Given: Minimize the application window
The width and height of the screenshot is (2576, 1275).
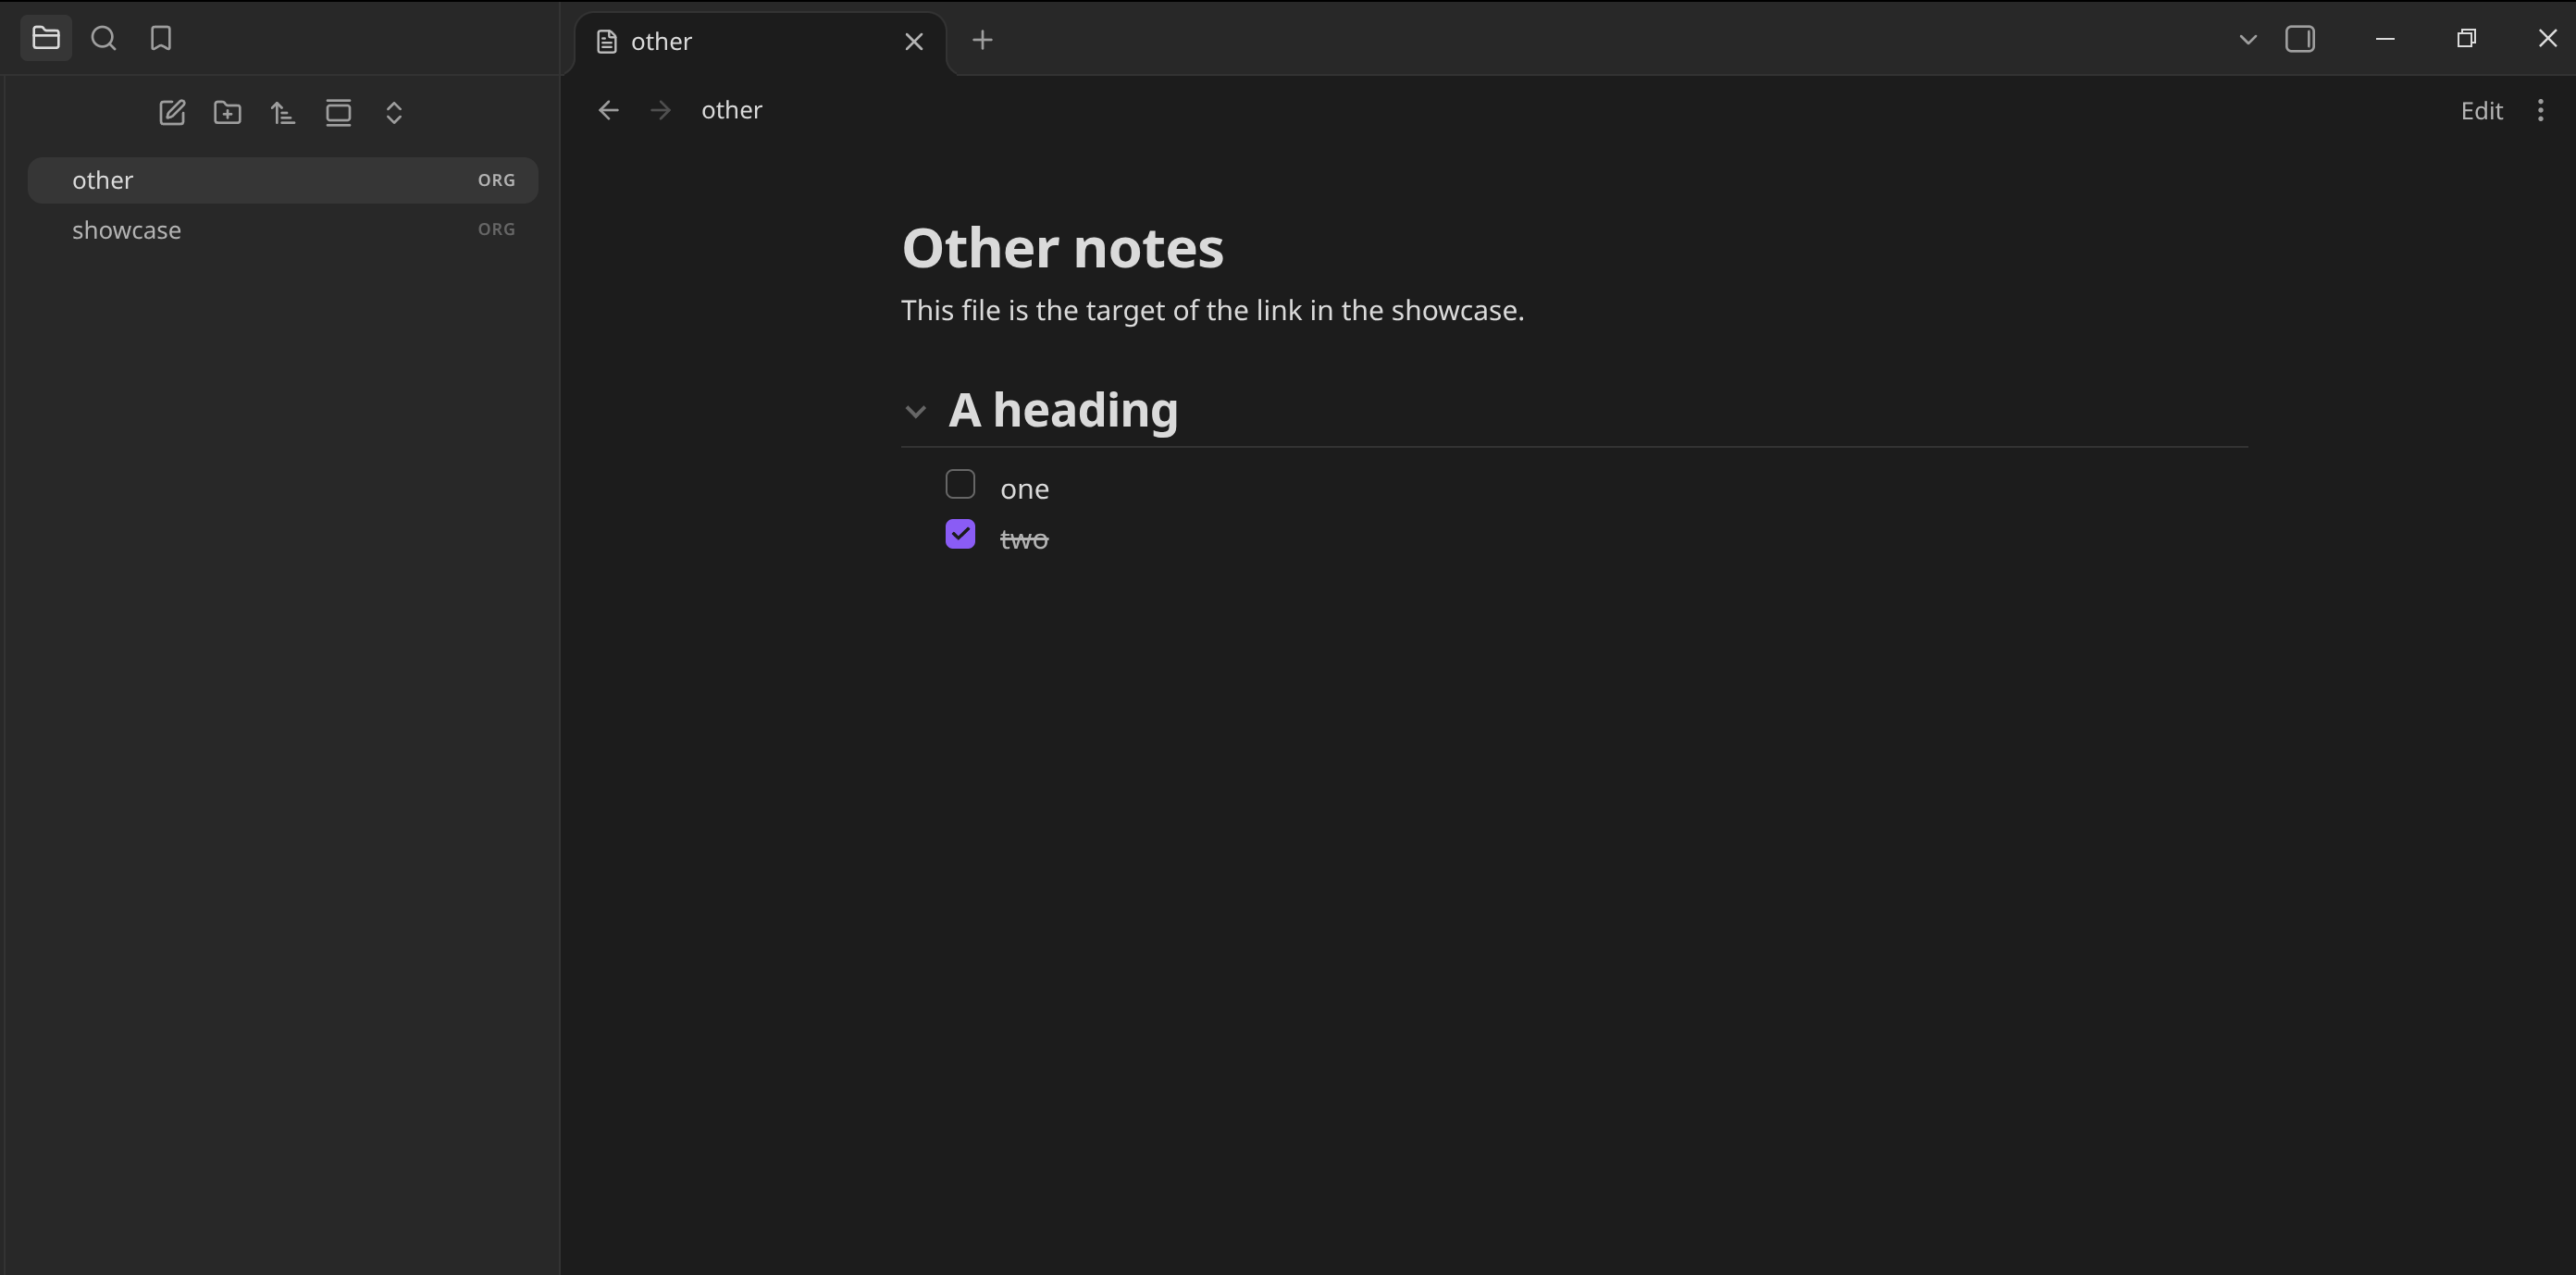Looking at the screenshot, I should coord(2385,38).
